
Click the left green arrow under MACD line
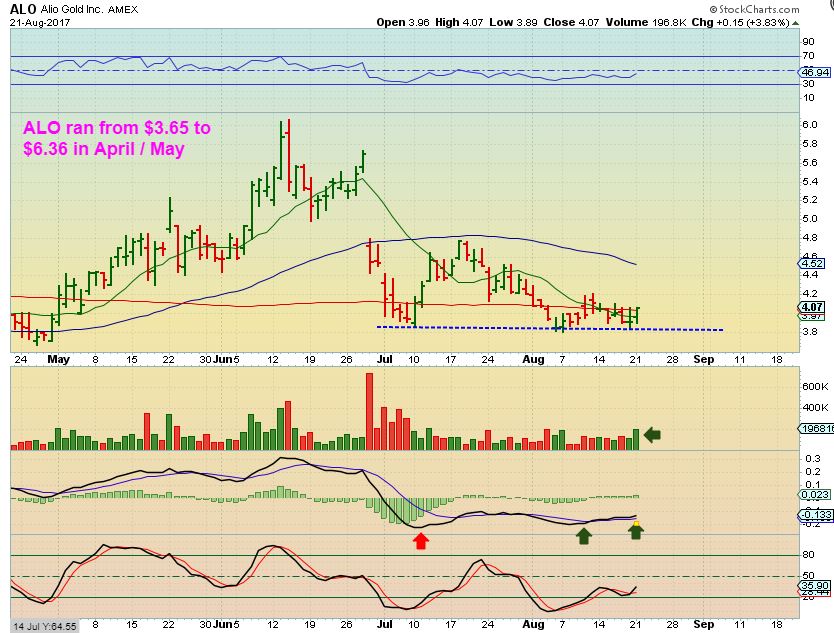coord(584,536)
